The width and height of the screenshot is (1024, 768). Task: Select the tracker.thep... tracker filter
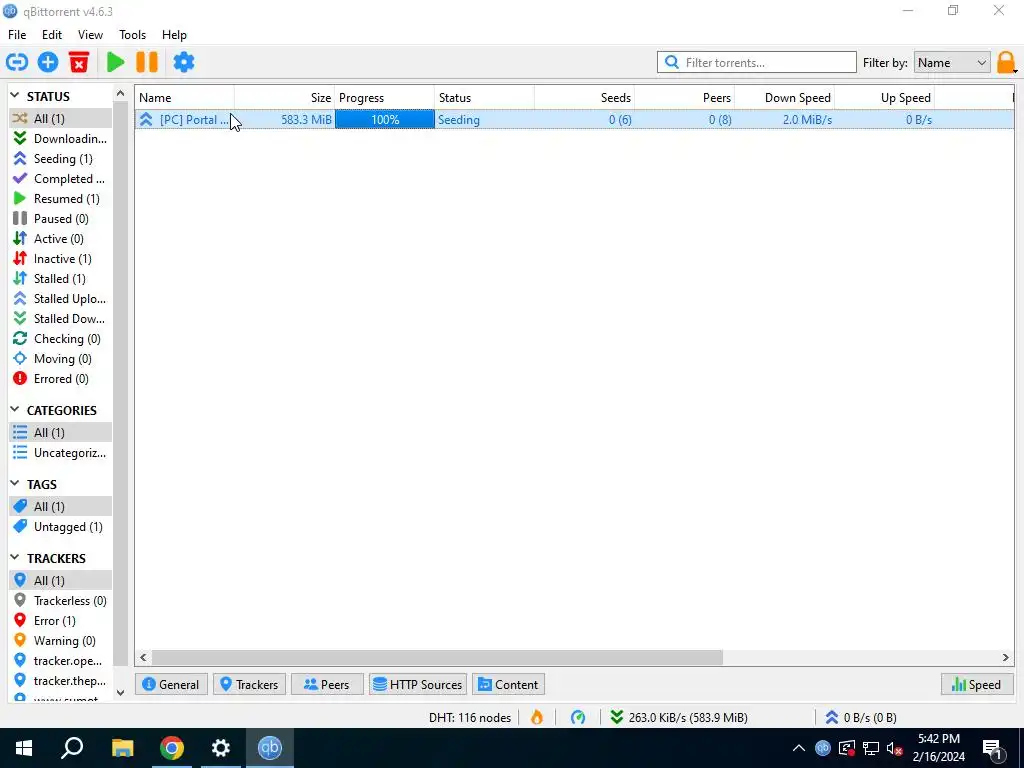(60, 680)
